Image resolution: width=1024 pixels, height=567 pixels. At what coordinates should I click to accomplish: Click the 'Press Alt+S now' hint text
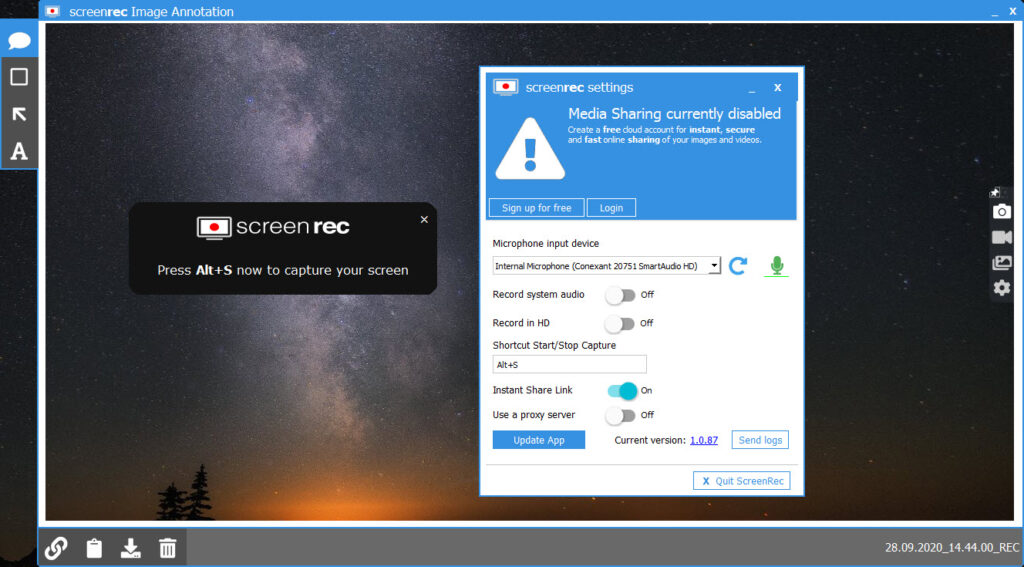283,270
